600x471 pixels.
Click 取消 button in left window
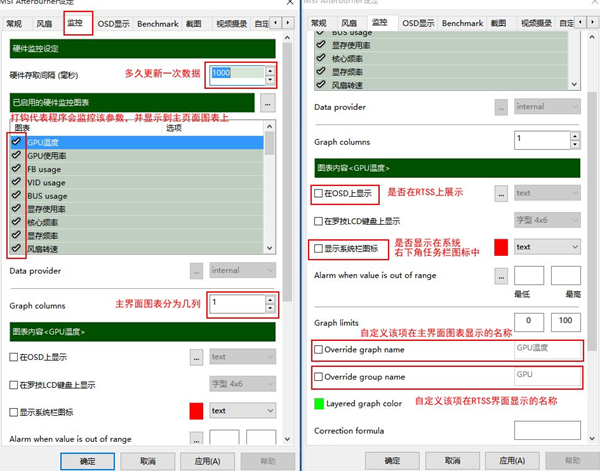click(x=148, y=461)
